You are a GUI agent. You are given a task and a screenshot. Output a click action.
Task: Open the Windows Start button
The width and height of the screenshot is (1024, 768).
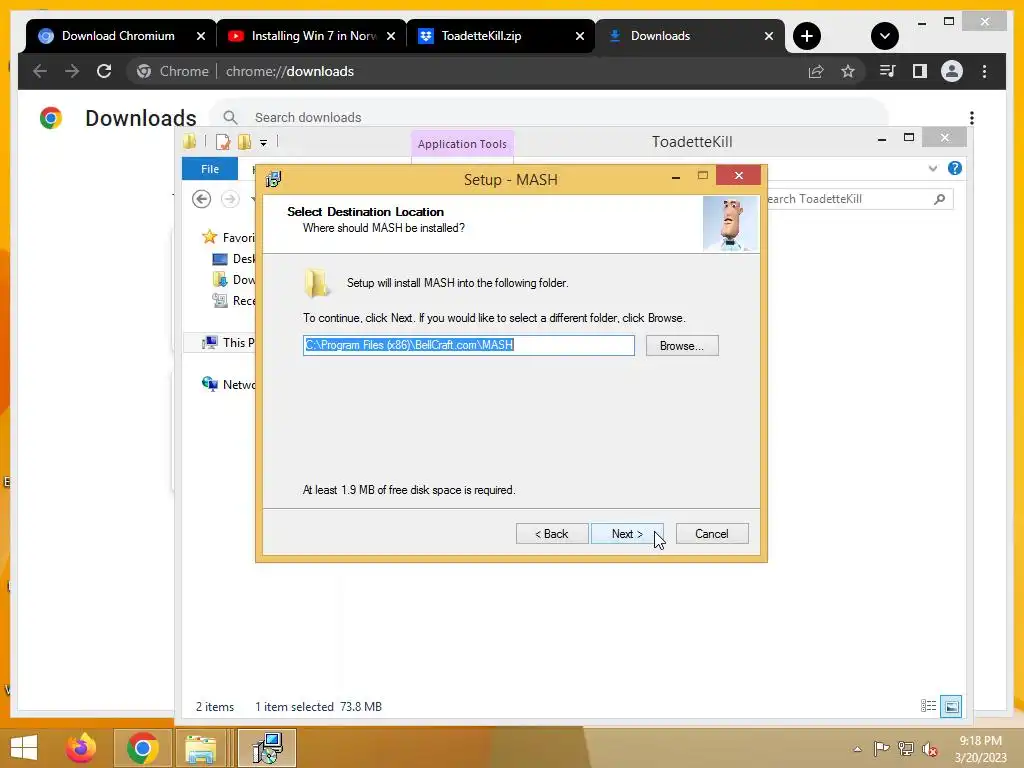24,748
